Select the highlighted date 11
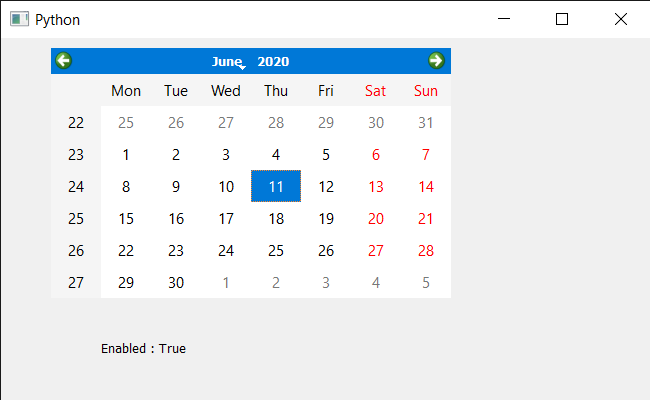 (276, 186)
